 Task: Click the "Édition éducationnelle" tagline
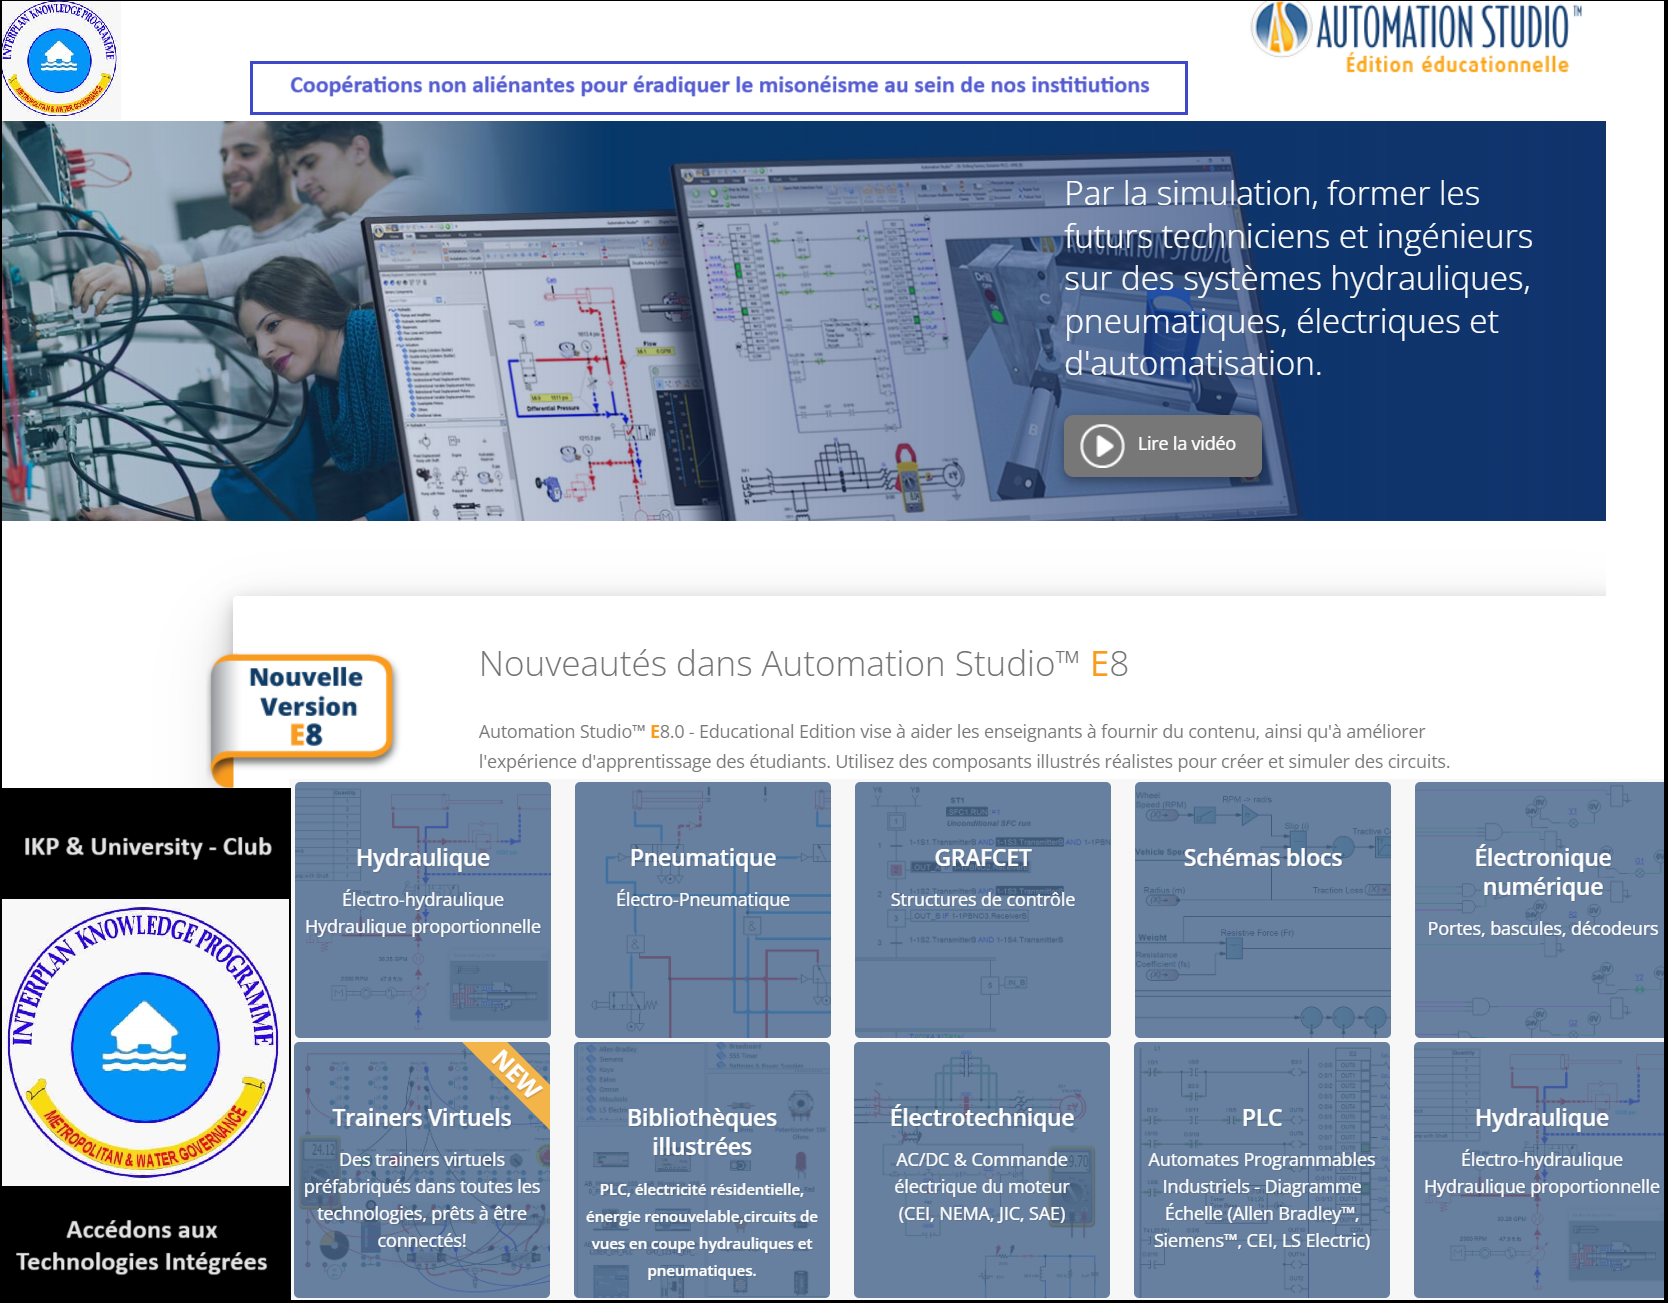(1456, 65)
